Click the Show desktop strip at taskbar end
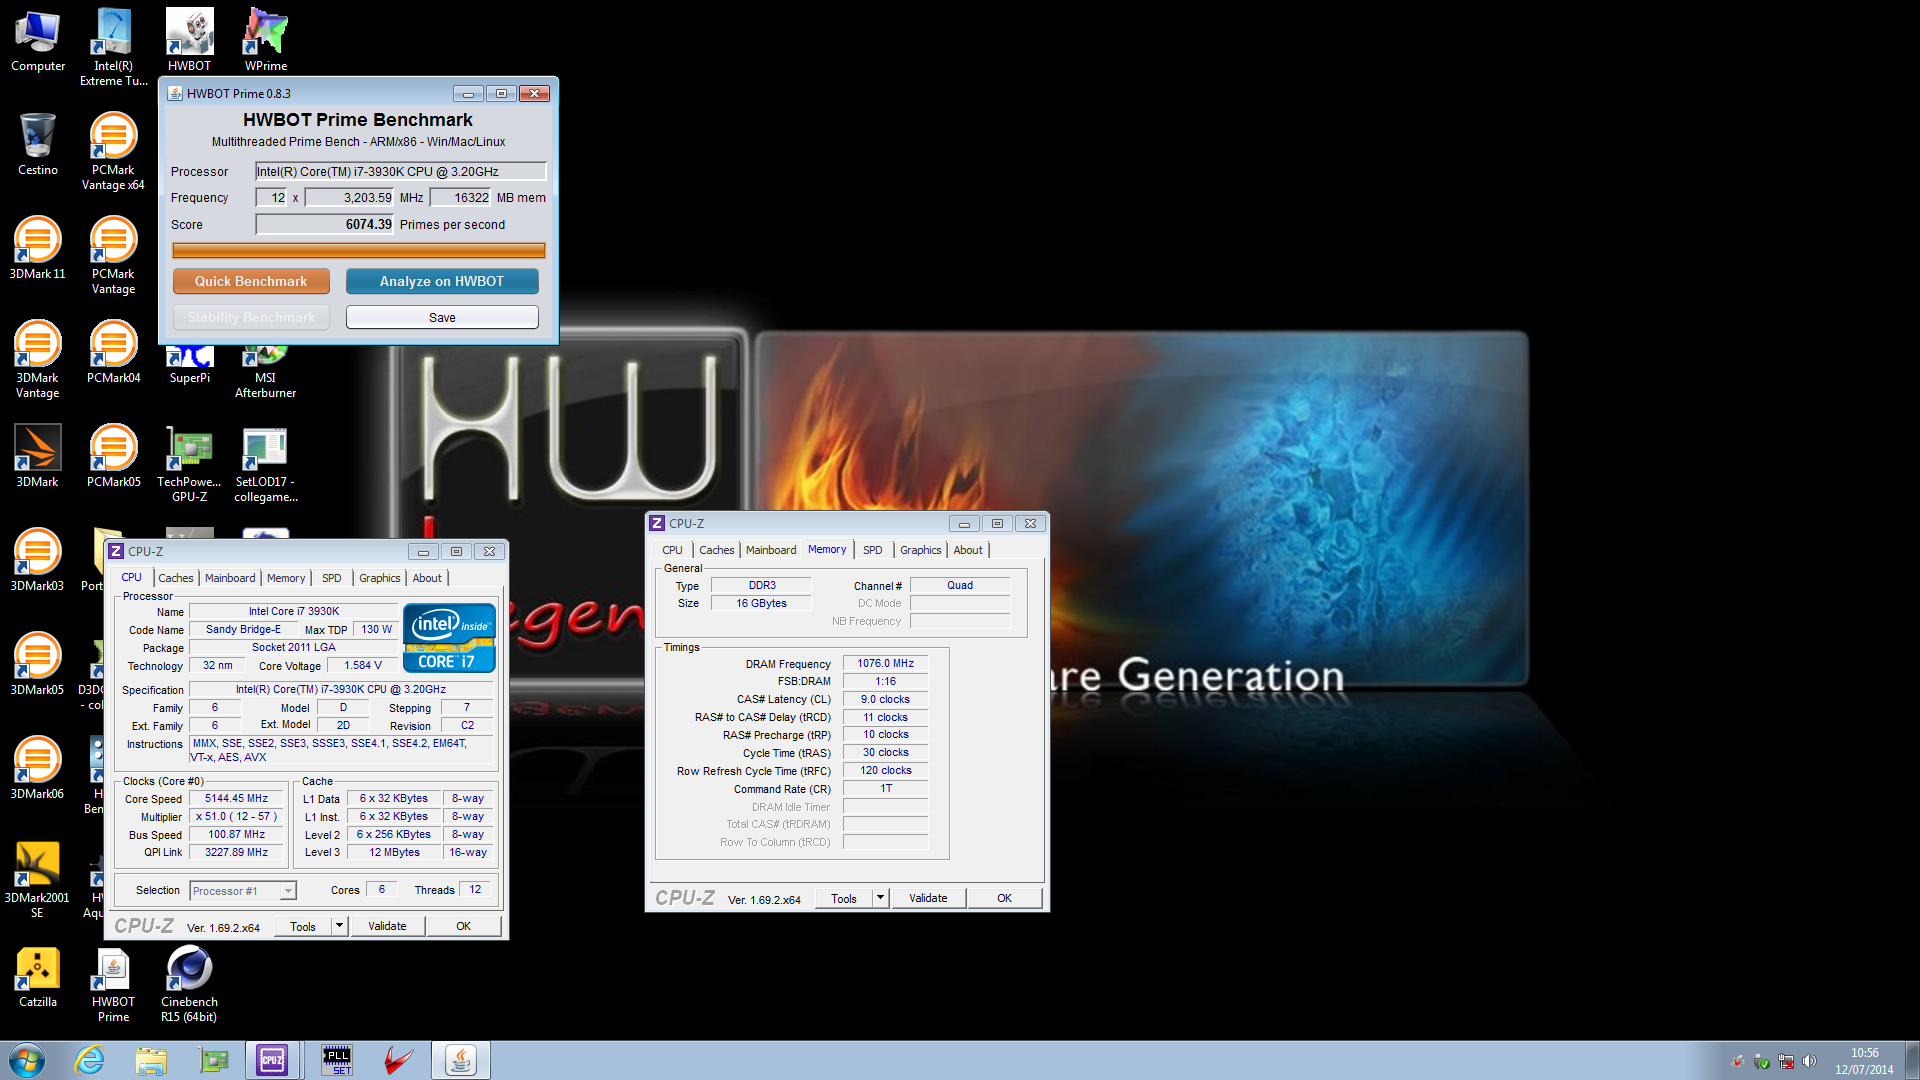 [1912, 1060]
